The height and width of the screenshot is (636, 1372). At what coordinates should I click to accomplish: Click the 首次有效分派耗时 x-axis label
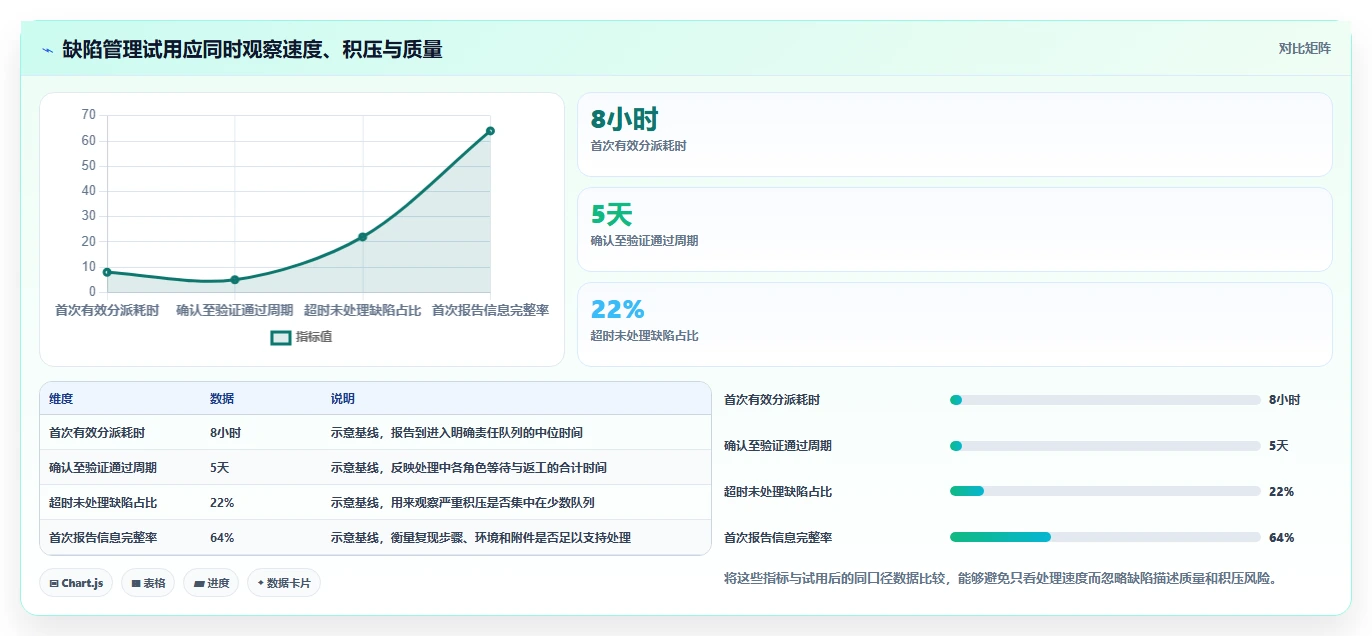click(107, 311)
